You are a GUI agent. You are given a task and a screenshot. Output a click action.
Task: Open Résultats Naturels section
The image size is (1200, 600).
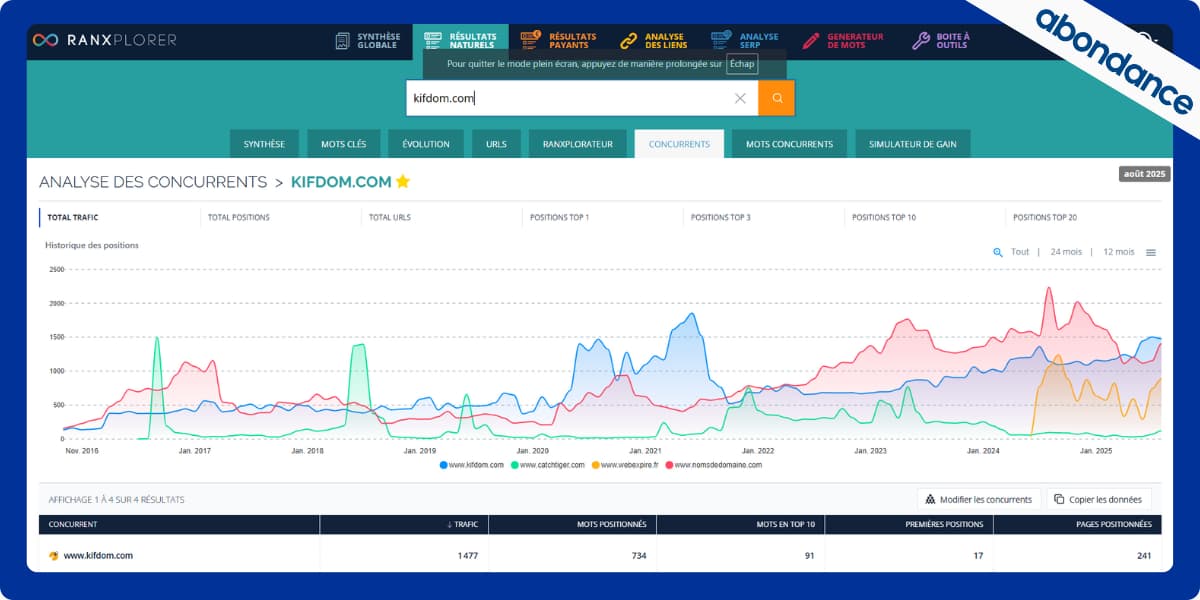[460, 41]
